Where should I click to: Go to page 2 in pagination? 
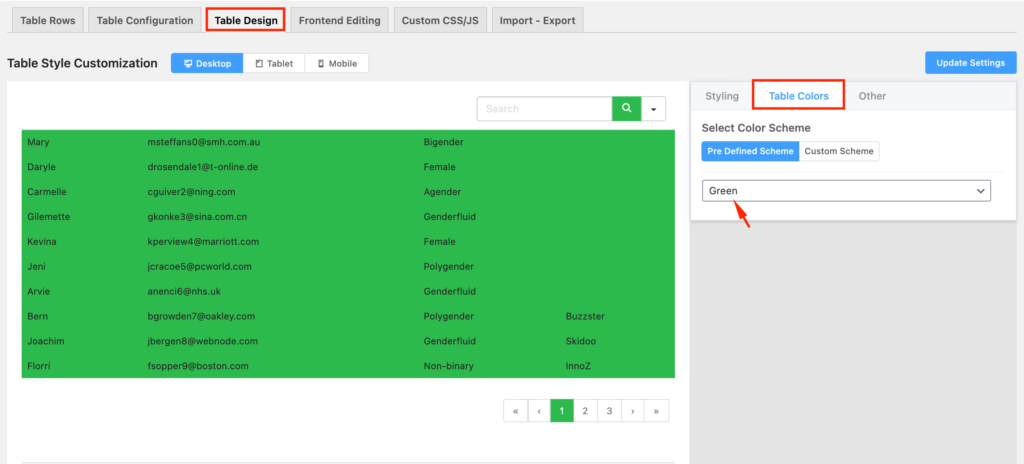pos(585,411)
